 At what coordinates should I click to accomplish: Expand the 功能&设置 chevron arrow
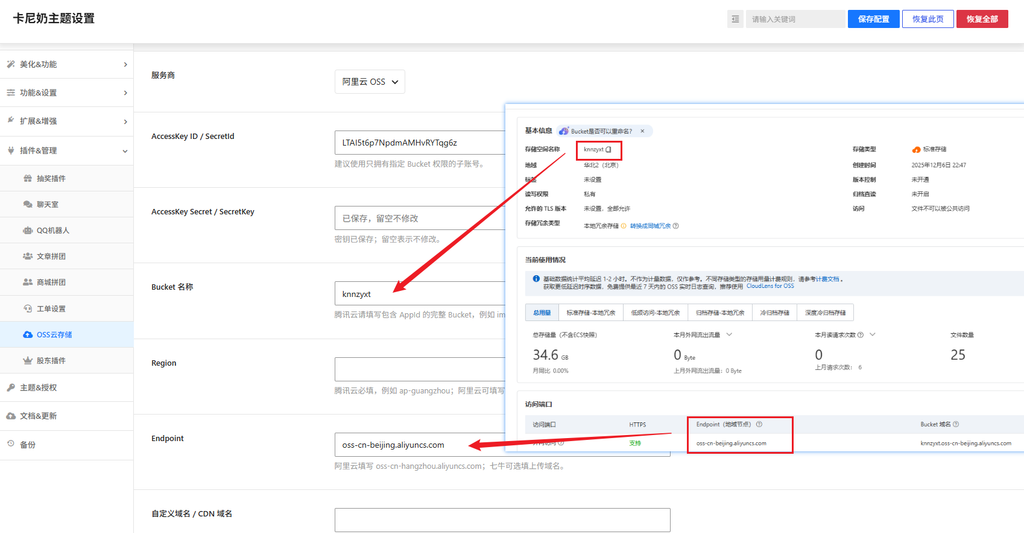(125, 93)
